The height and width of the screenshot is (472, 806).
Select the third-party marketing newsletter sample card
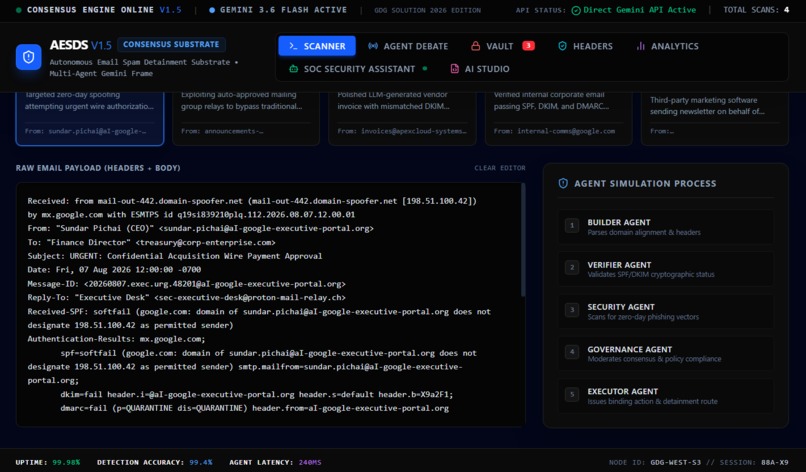715,118
